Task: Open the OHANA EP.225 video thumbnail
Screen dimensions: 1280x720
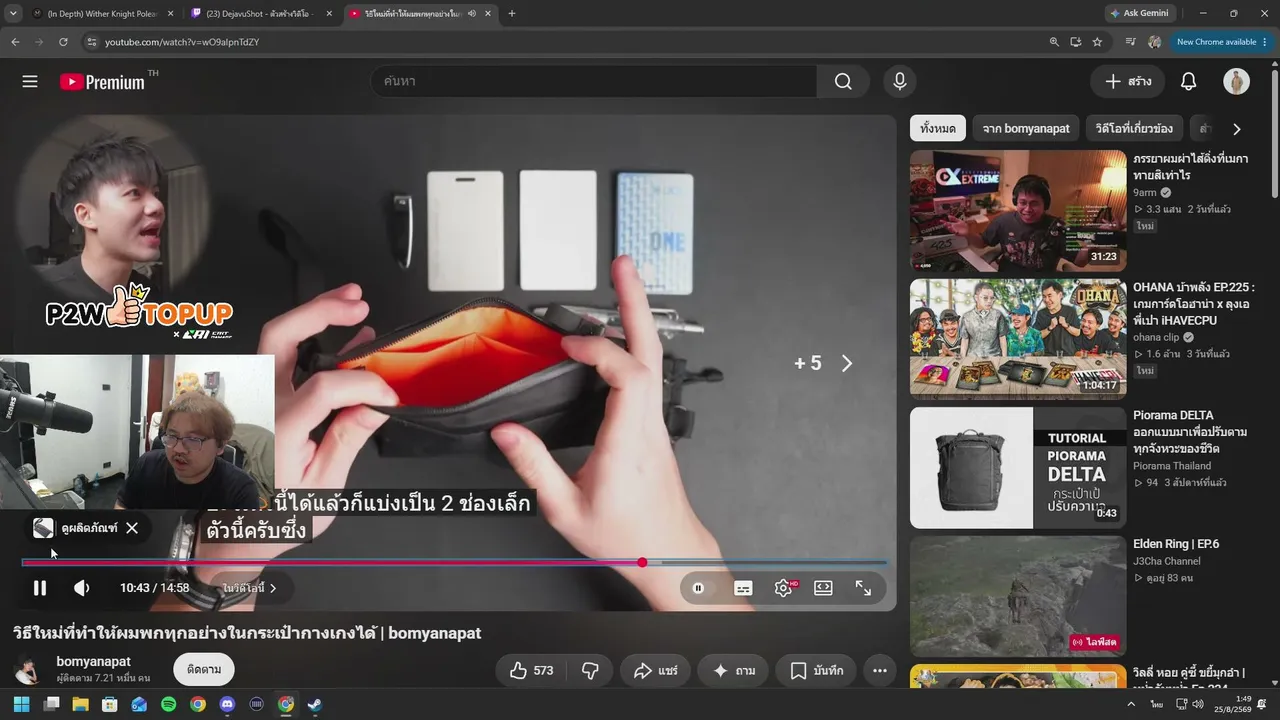Action: click(1018, 339)
